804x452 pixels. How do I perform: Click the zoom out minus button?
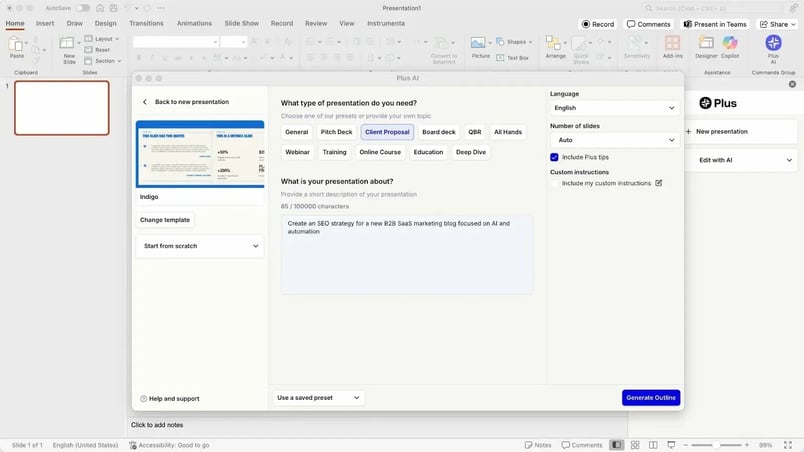(x=686, y=445)
